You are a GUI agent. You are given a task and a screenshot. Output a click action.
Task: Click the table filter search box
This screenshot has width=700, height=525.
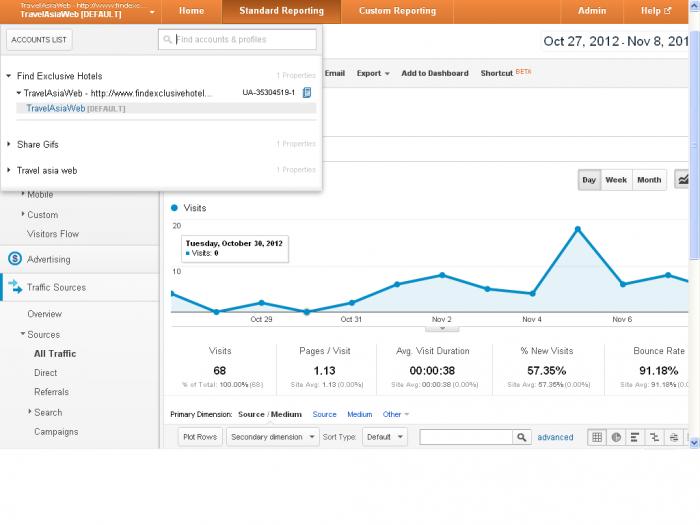[x=466, y=437]
